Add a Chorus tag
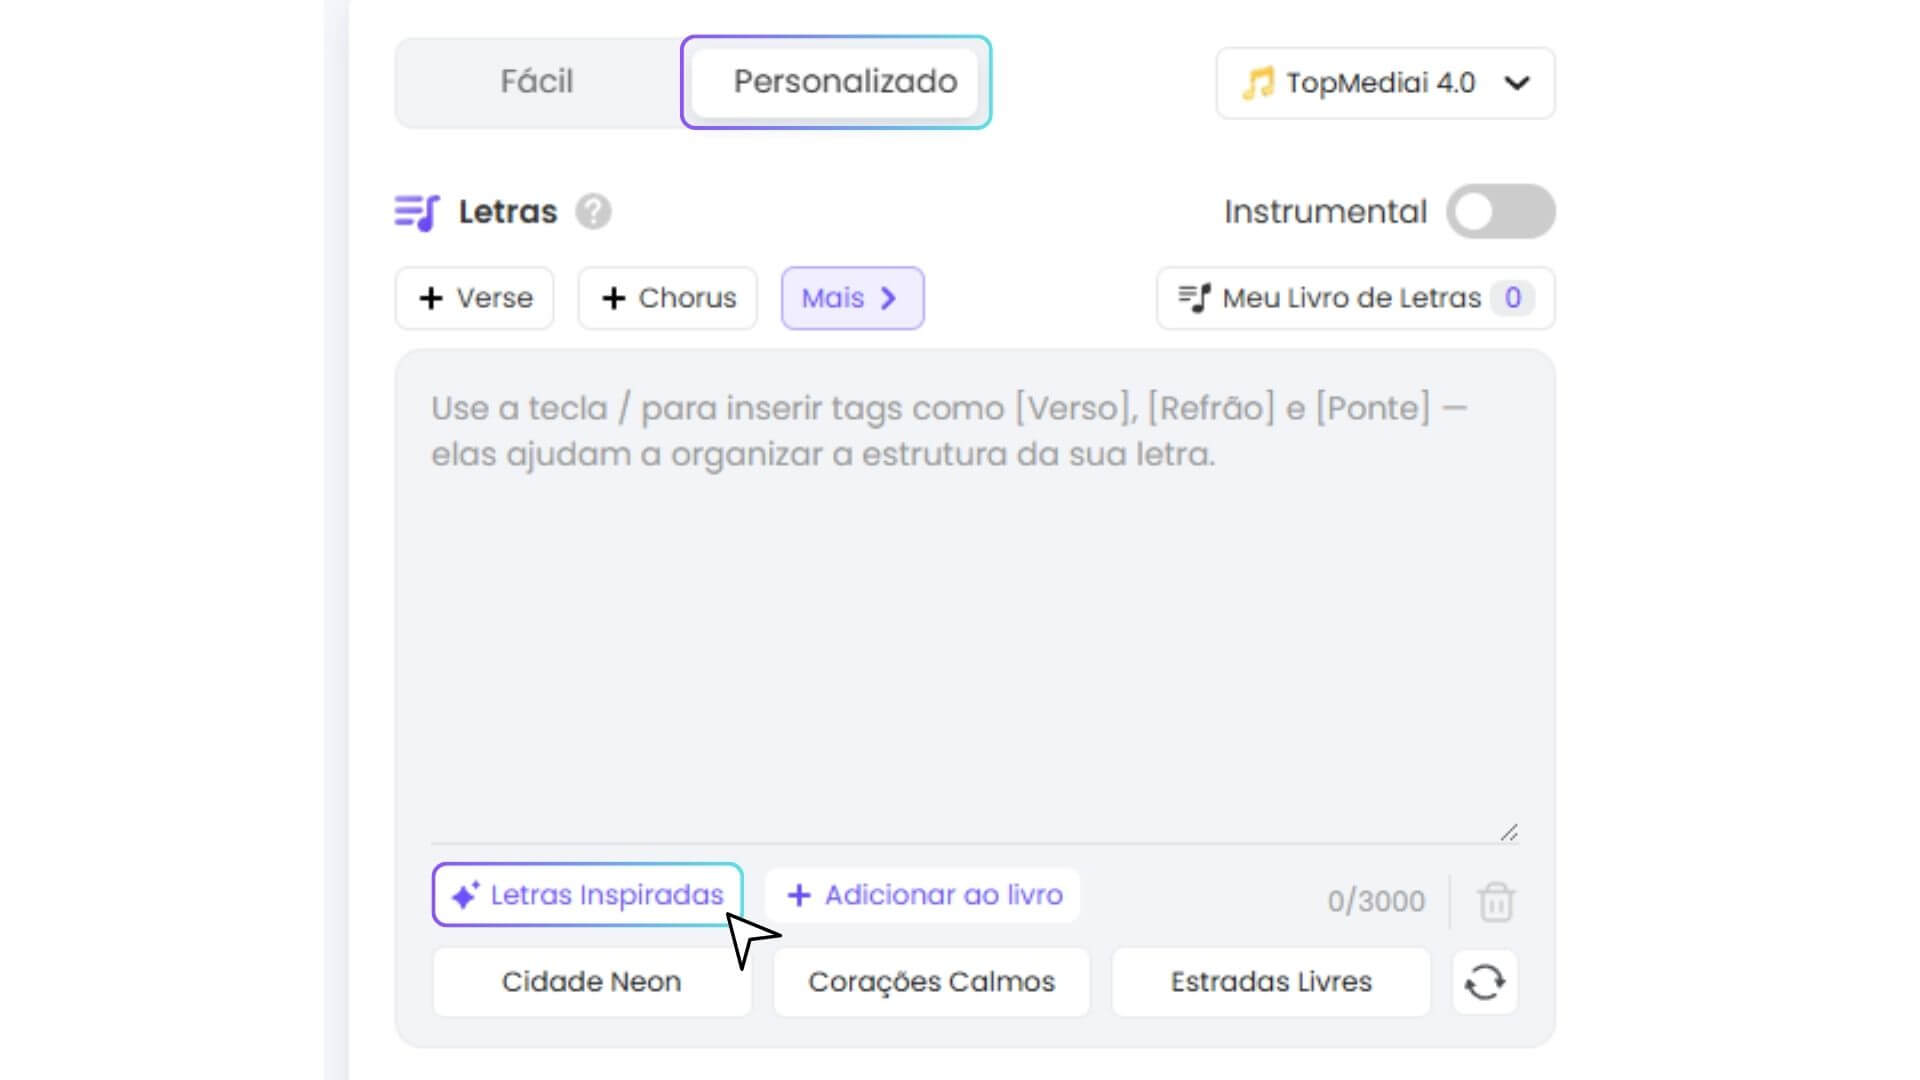Screen dimensions: 1920x1080 point(668,298)
